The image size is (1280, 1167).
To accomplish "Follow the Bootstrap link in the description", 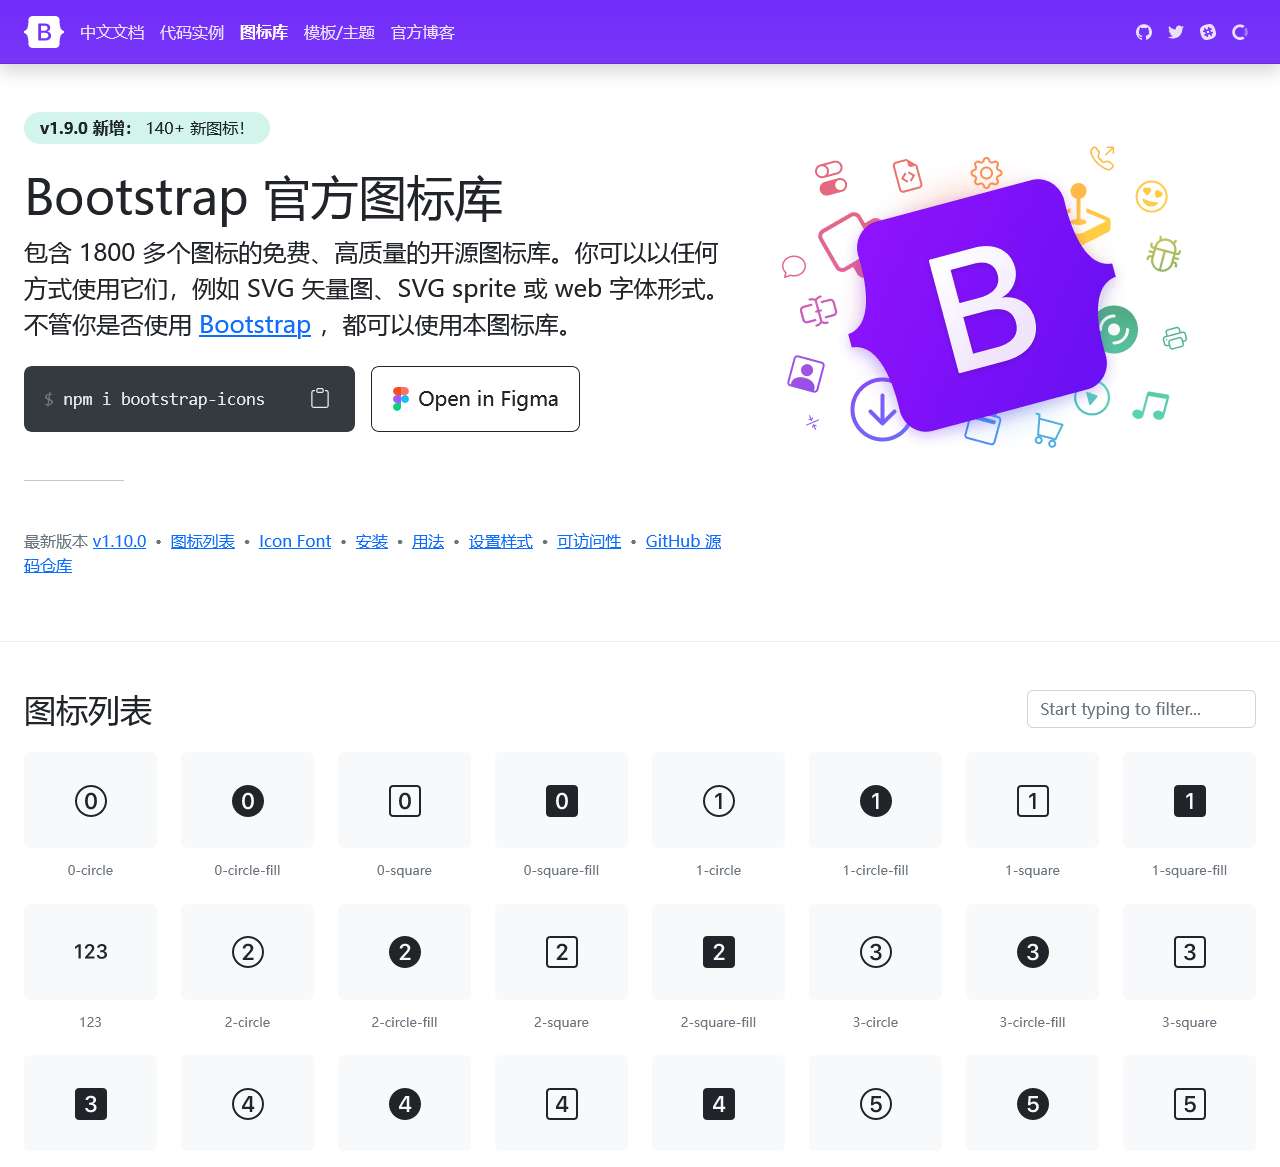I will tap(255, 325).
